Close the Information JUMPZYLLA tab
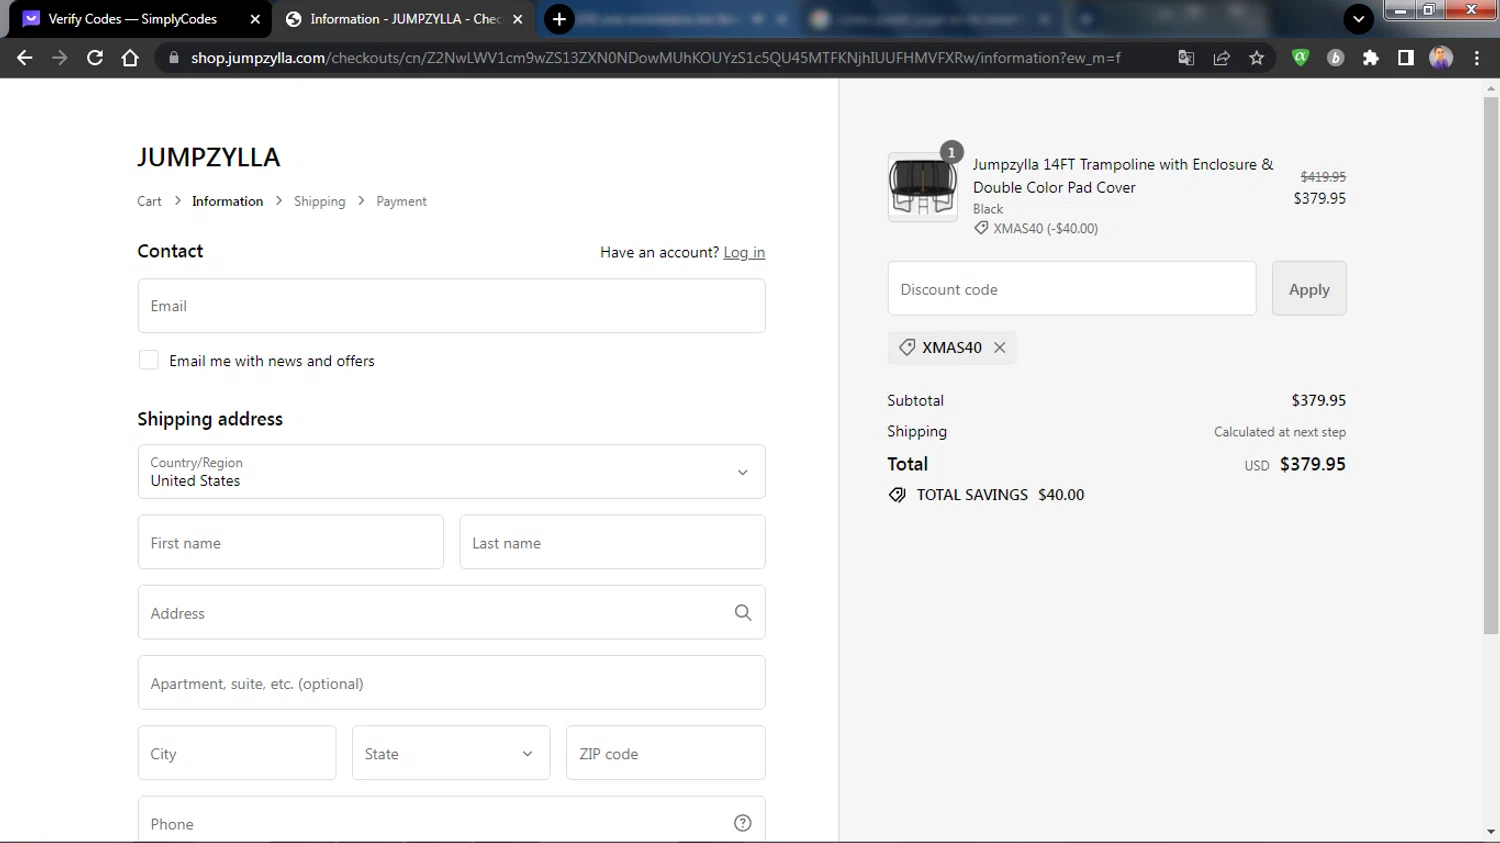Viewport: 1500px width, 843px height. pyautogui.click(x=518, y=19)
